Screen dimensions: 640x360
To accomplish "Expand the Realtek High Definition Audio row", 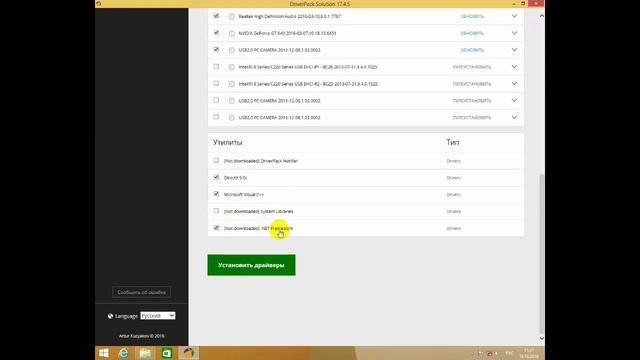I will (514, 16).
